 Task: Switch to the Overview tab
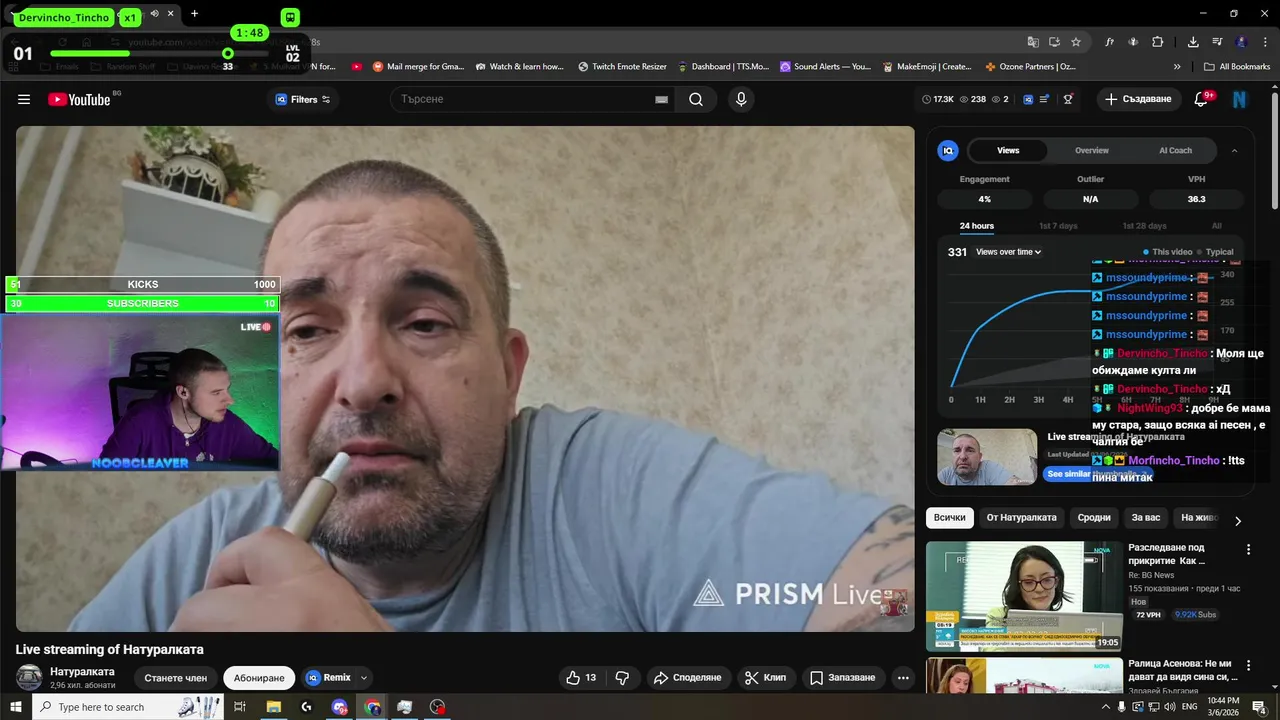[1092, 150]
